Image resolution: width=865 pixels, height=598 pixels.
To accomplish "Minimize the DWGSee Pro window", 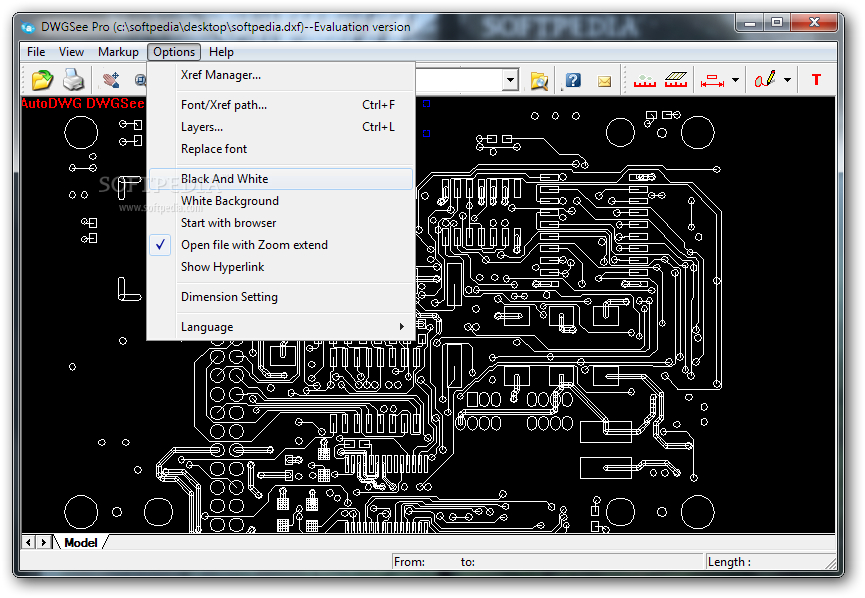I will click(750, 23).
